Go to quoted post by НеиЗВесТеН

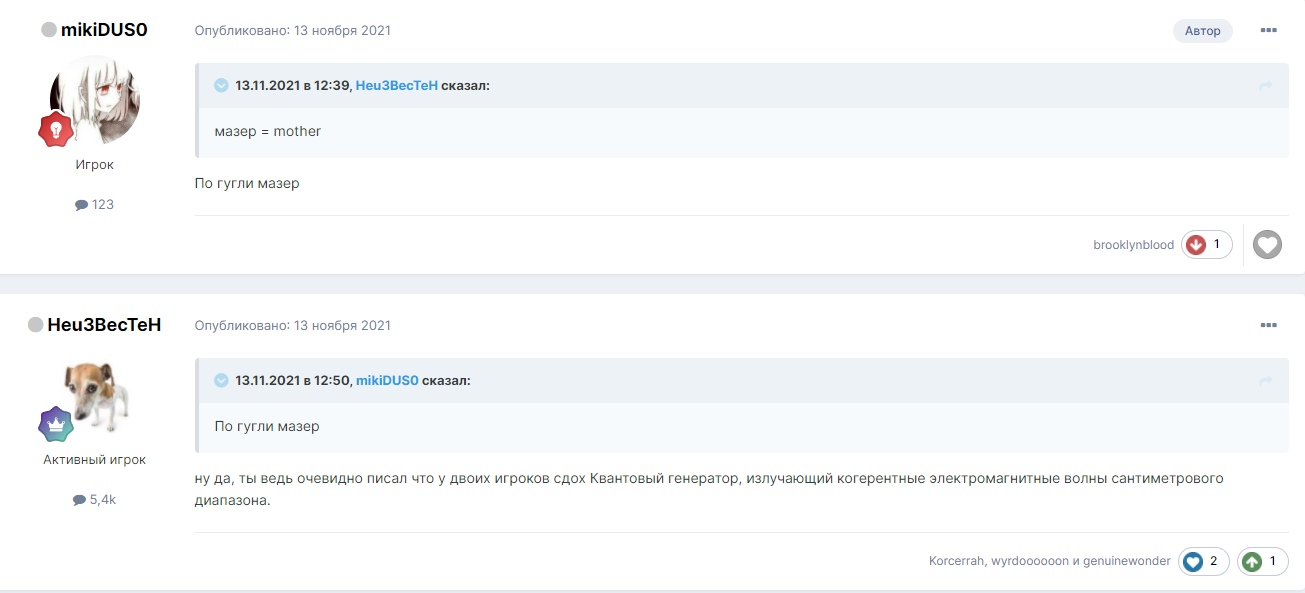point(1265,87)
